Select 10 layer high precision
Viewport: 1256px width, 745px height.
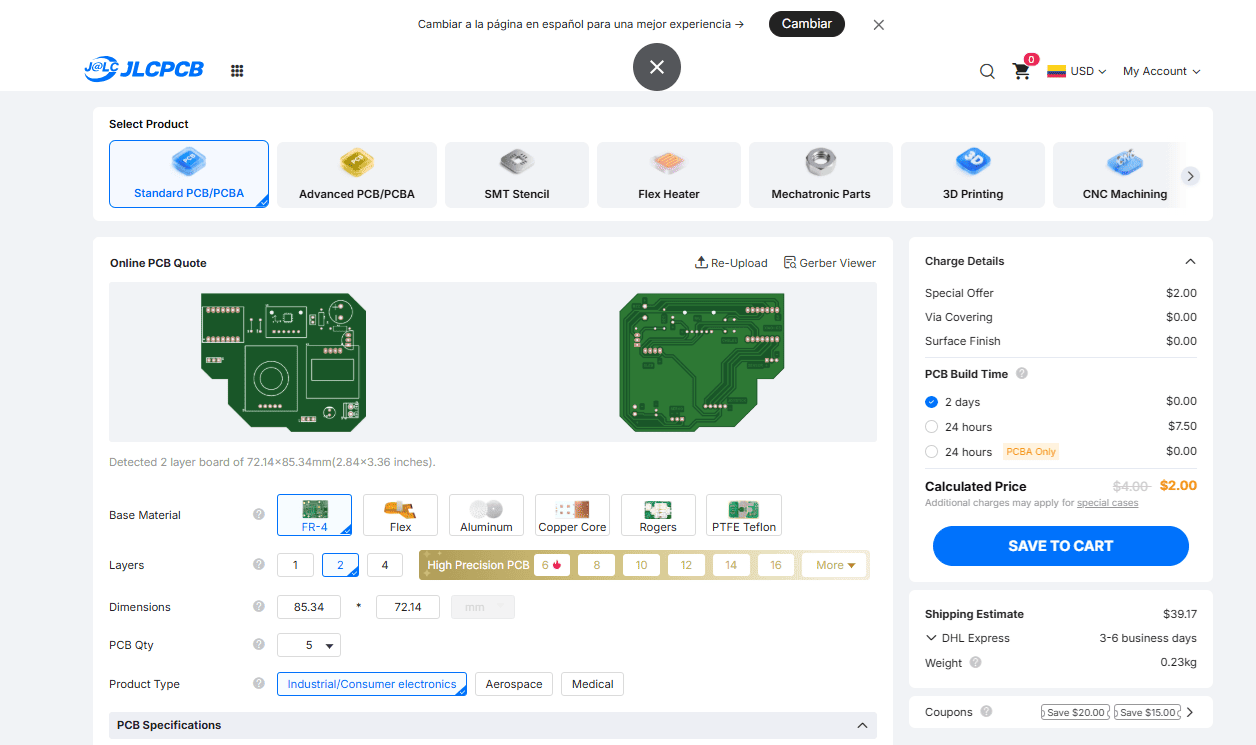(x=641, y=565)
